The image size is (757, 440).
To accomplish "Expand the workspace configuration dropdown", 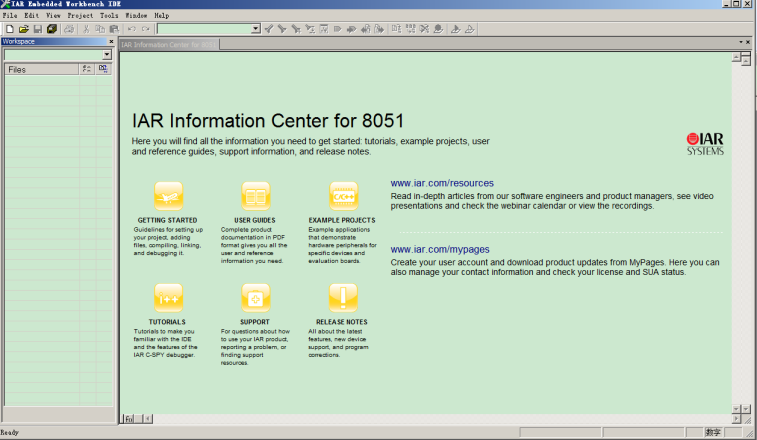I will click(x=107, y=55).
